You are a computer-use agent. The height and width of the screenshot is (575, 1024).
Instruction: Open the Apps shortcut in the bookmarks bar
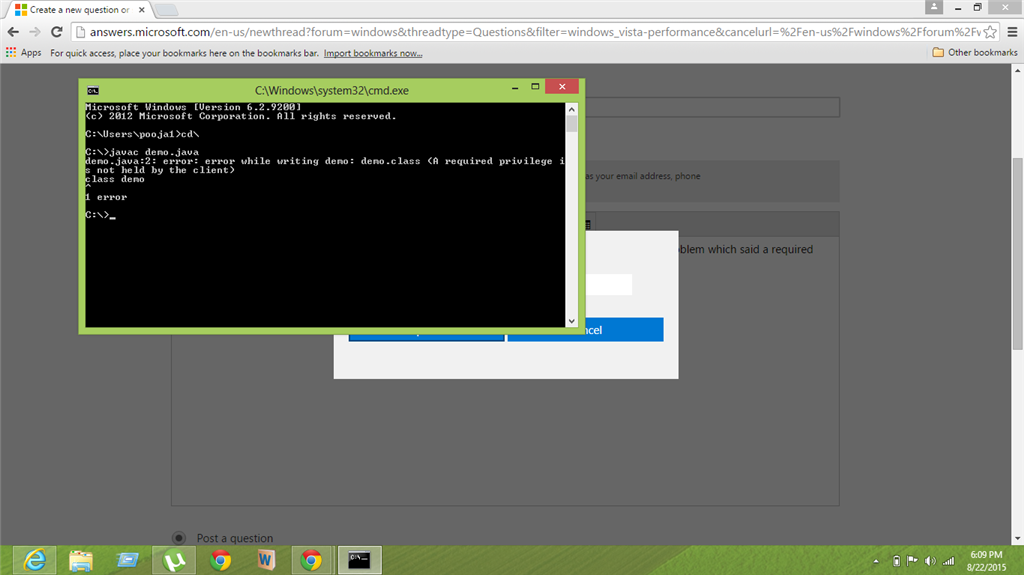24,52
